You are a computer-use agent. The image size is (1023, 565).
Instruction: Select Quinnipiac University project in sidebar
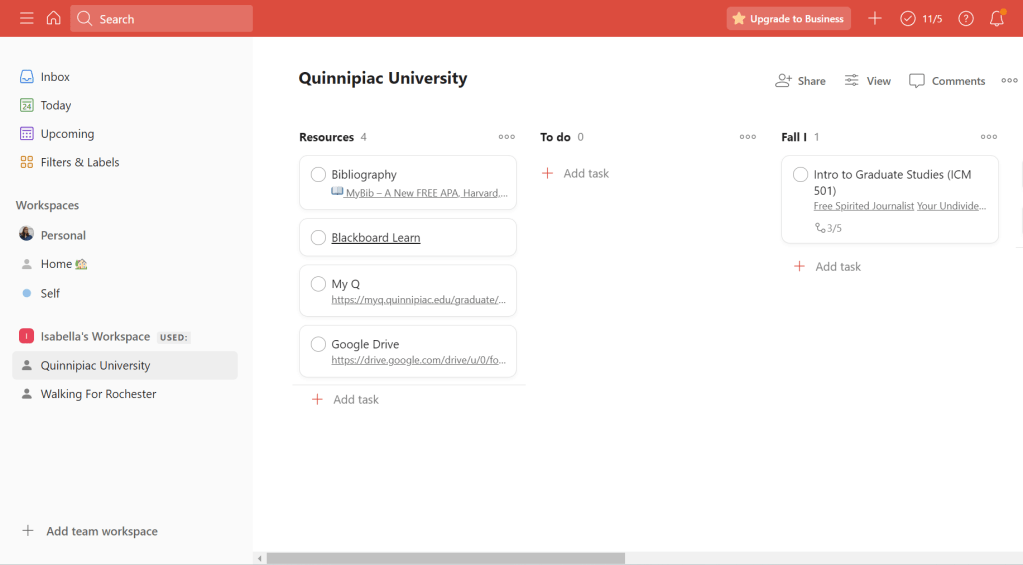pyautogui.click(x=125, y=365)
